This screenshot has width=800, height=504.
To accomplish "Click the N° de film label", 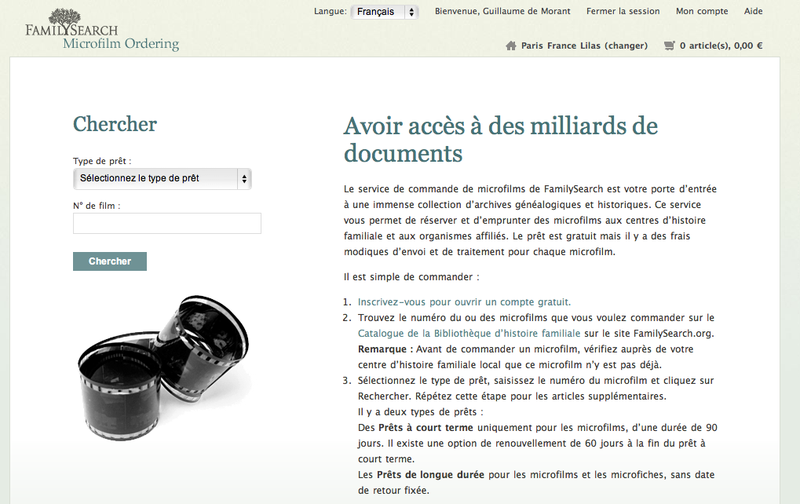I will coord(96,206).
